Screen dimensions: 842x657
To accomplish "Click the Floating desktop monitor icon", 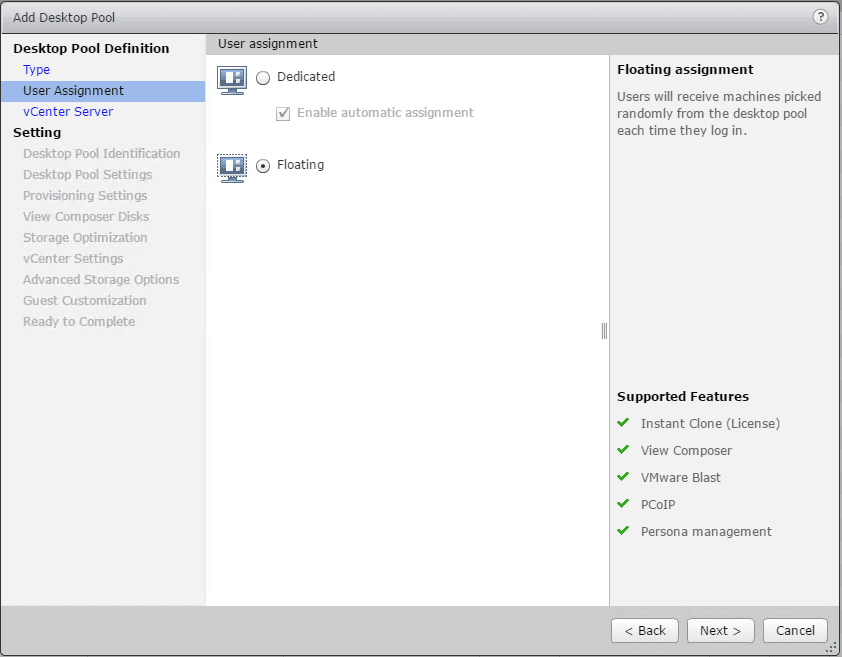I will tap(232, 167).
